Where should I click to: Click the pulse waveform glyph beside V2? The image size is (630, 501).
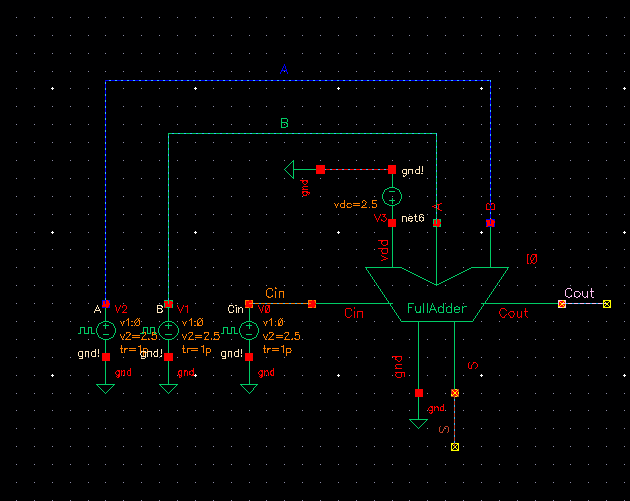(x=86, y=331)
